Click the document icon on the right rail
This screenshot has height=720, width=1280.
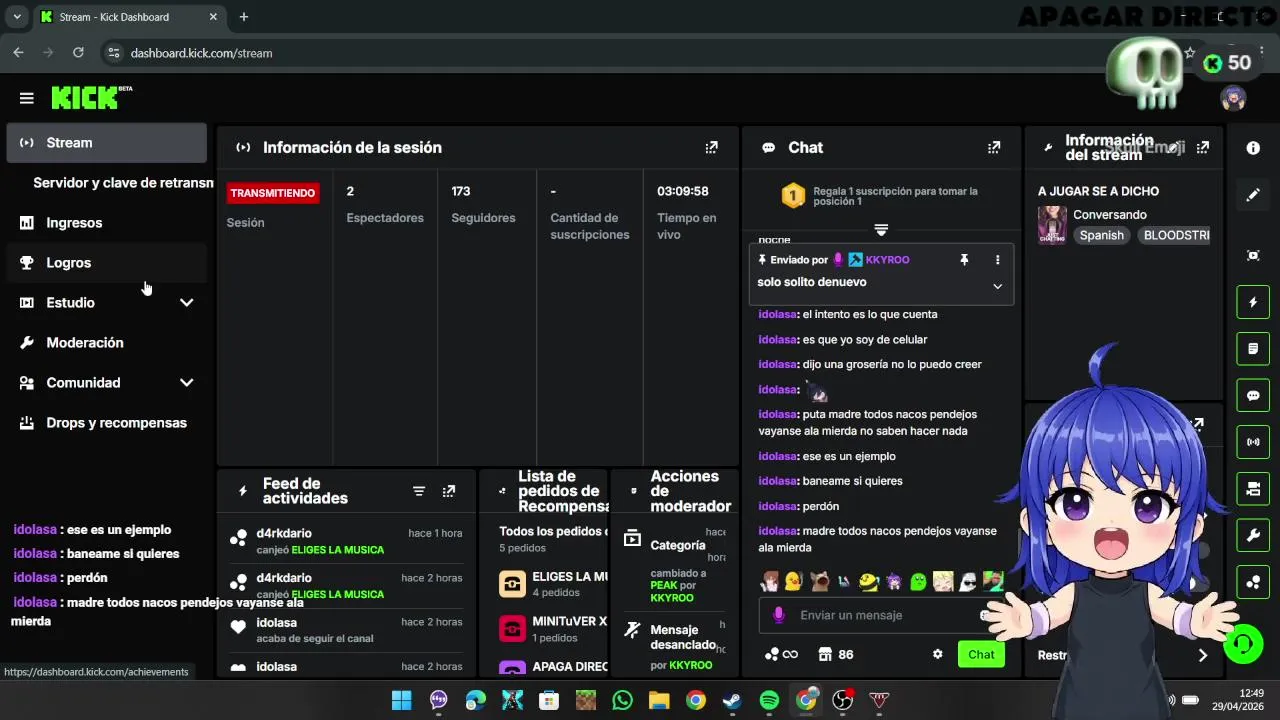click(1253, 349)
